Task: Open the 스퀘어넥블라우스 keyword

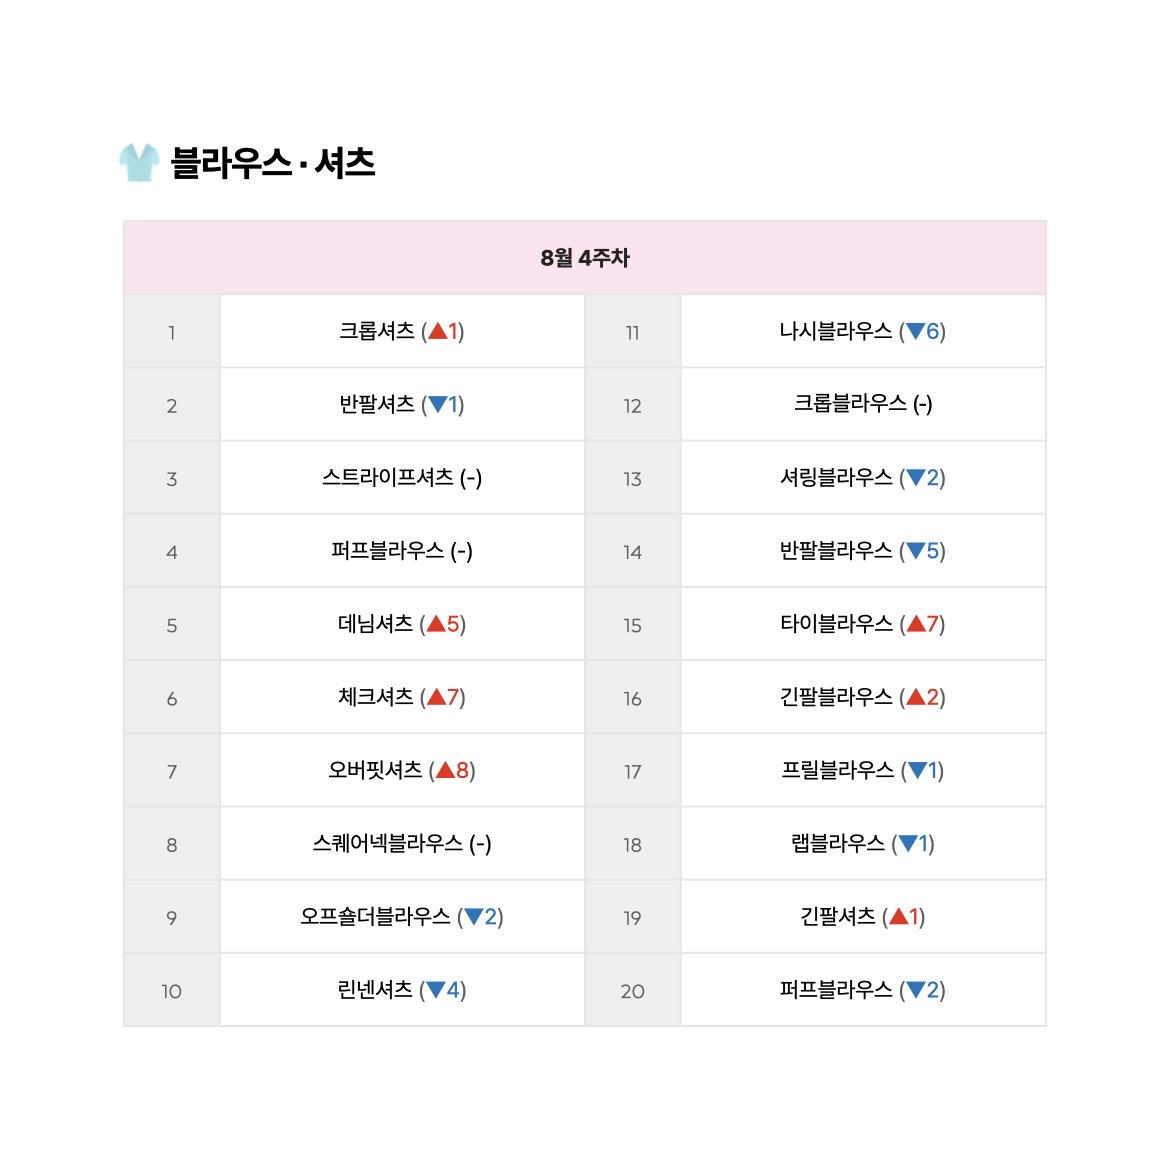Action: coord(387,843)
